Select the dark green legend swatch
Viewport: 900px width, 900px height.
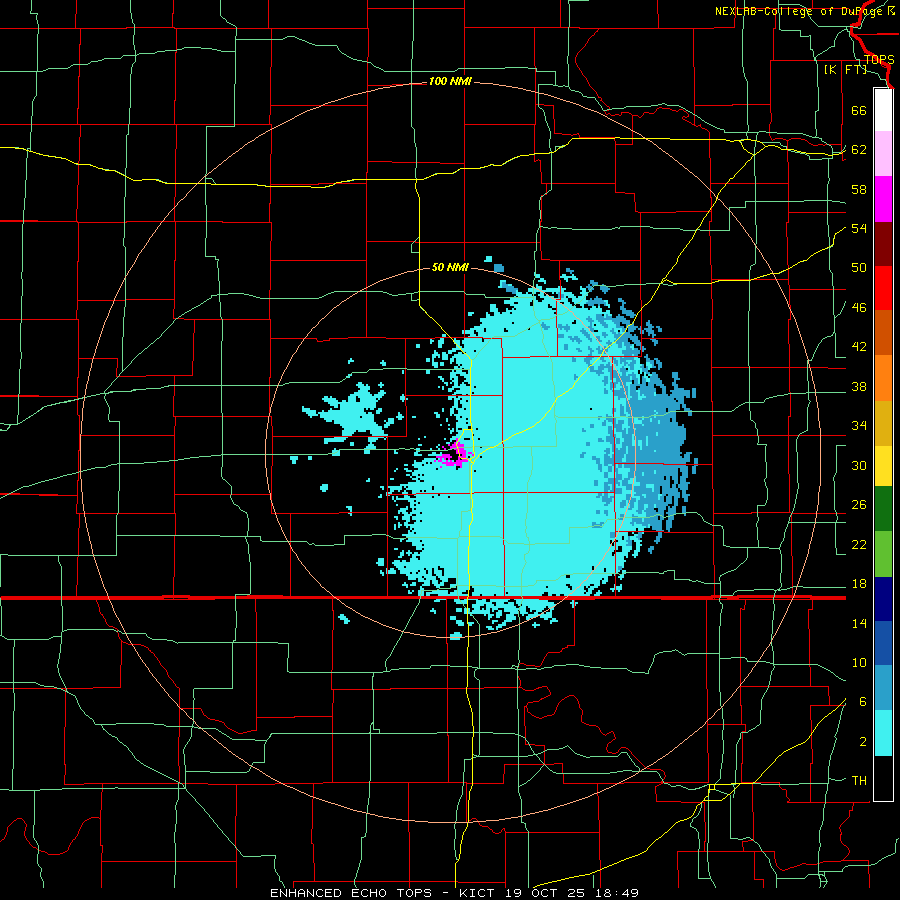[x=883, y=511]
